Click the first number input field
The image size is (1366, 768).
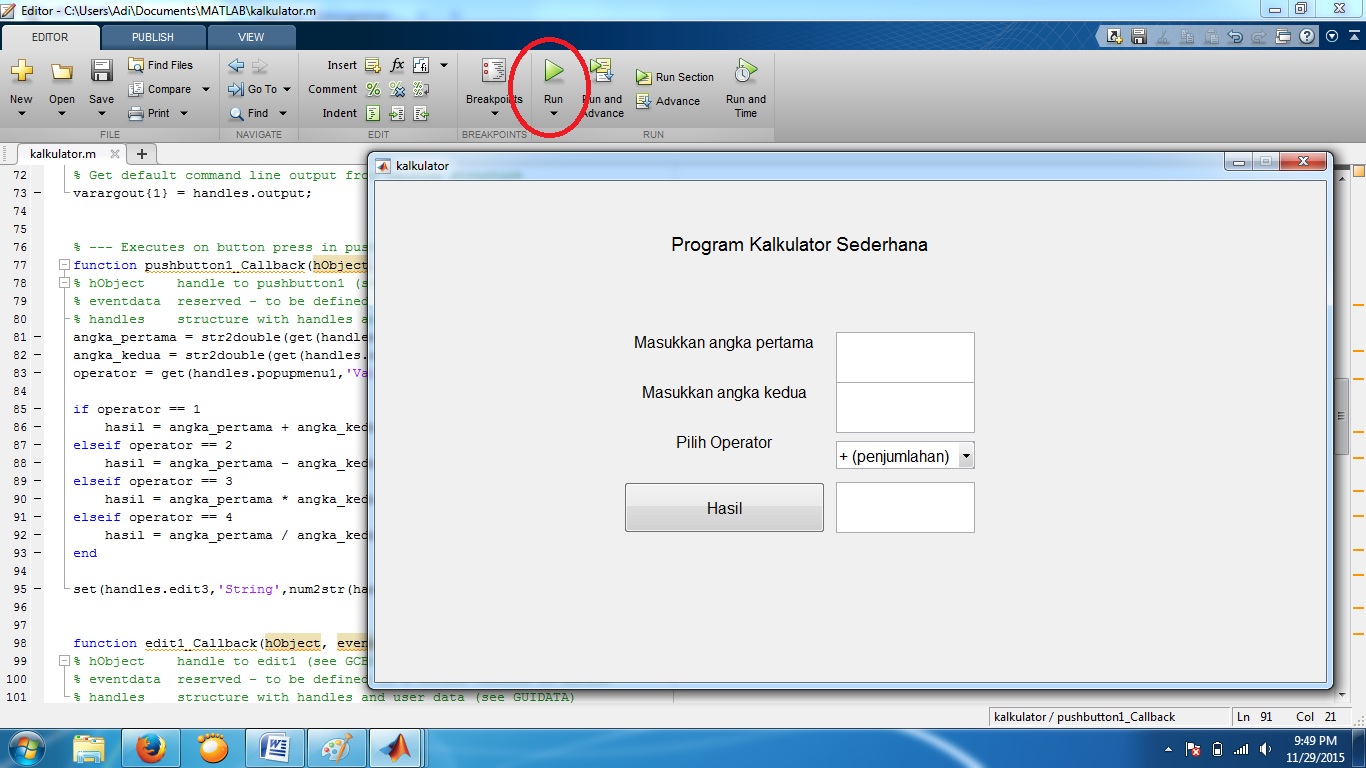coord(904,357)
